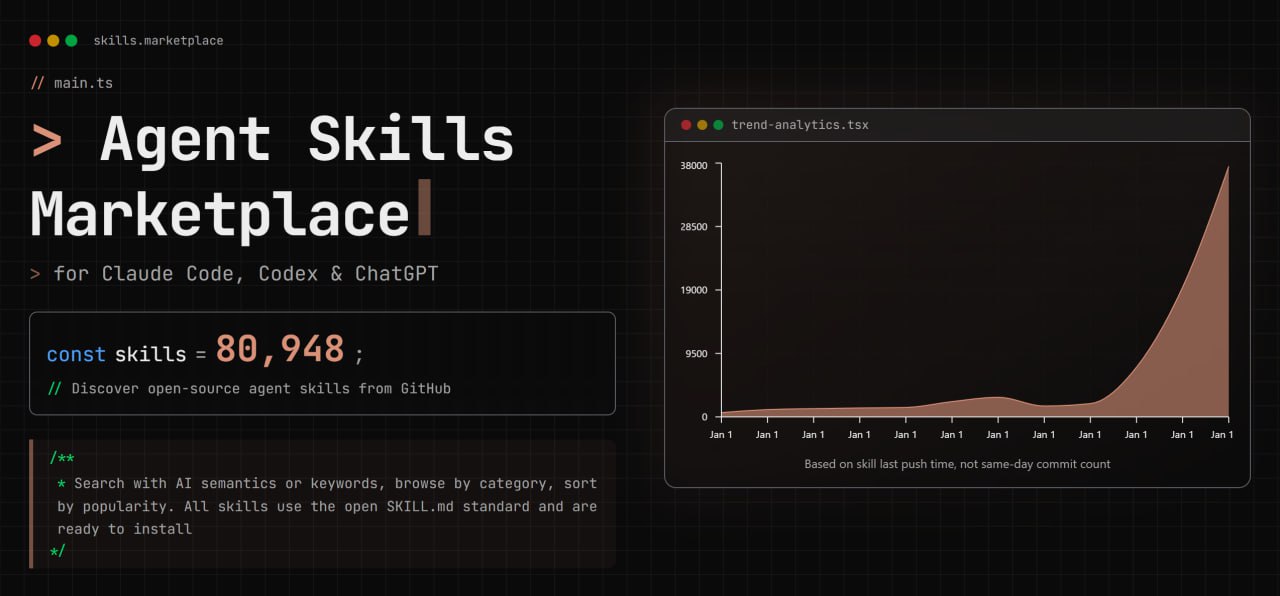Click the Claude Code, Codex & ChatGPT subtitle
The height and width of the screenshot is (596, 1280).
coord(246,274)
